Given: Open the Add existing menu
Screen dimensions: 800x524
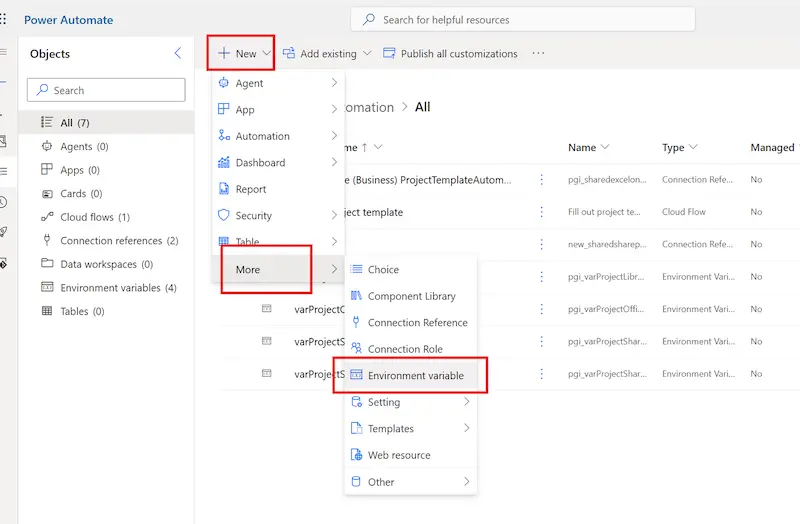Looking at the screenshot, I should click(327, 54).
